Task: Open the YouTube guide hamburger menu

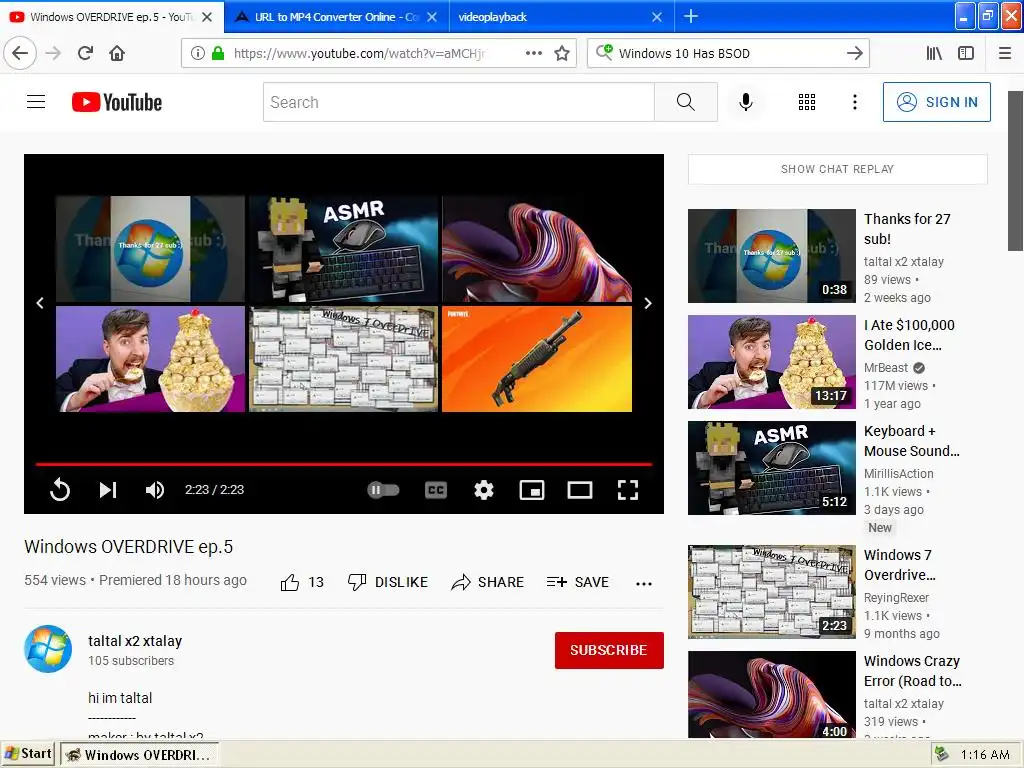Action: [36, 102]
